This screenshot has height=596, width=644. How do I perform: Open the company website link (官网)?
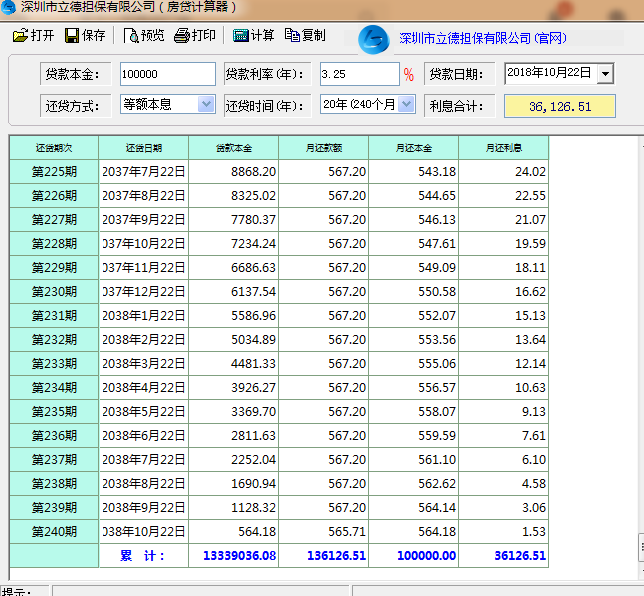coord(483,38)
